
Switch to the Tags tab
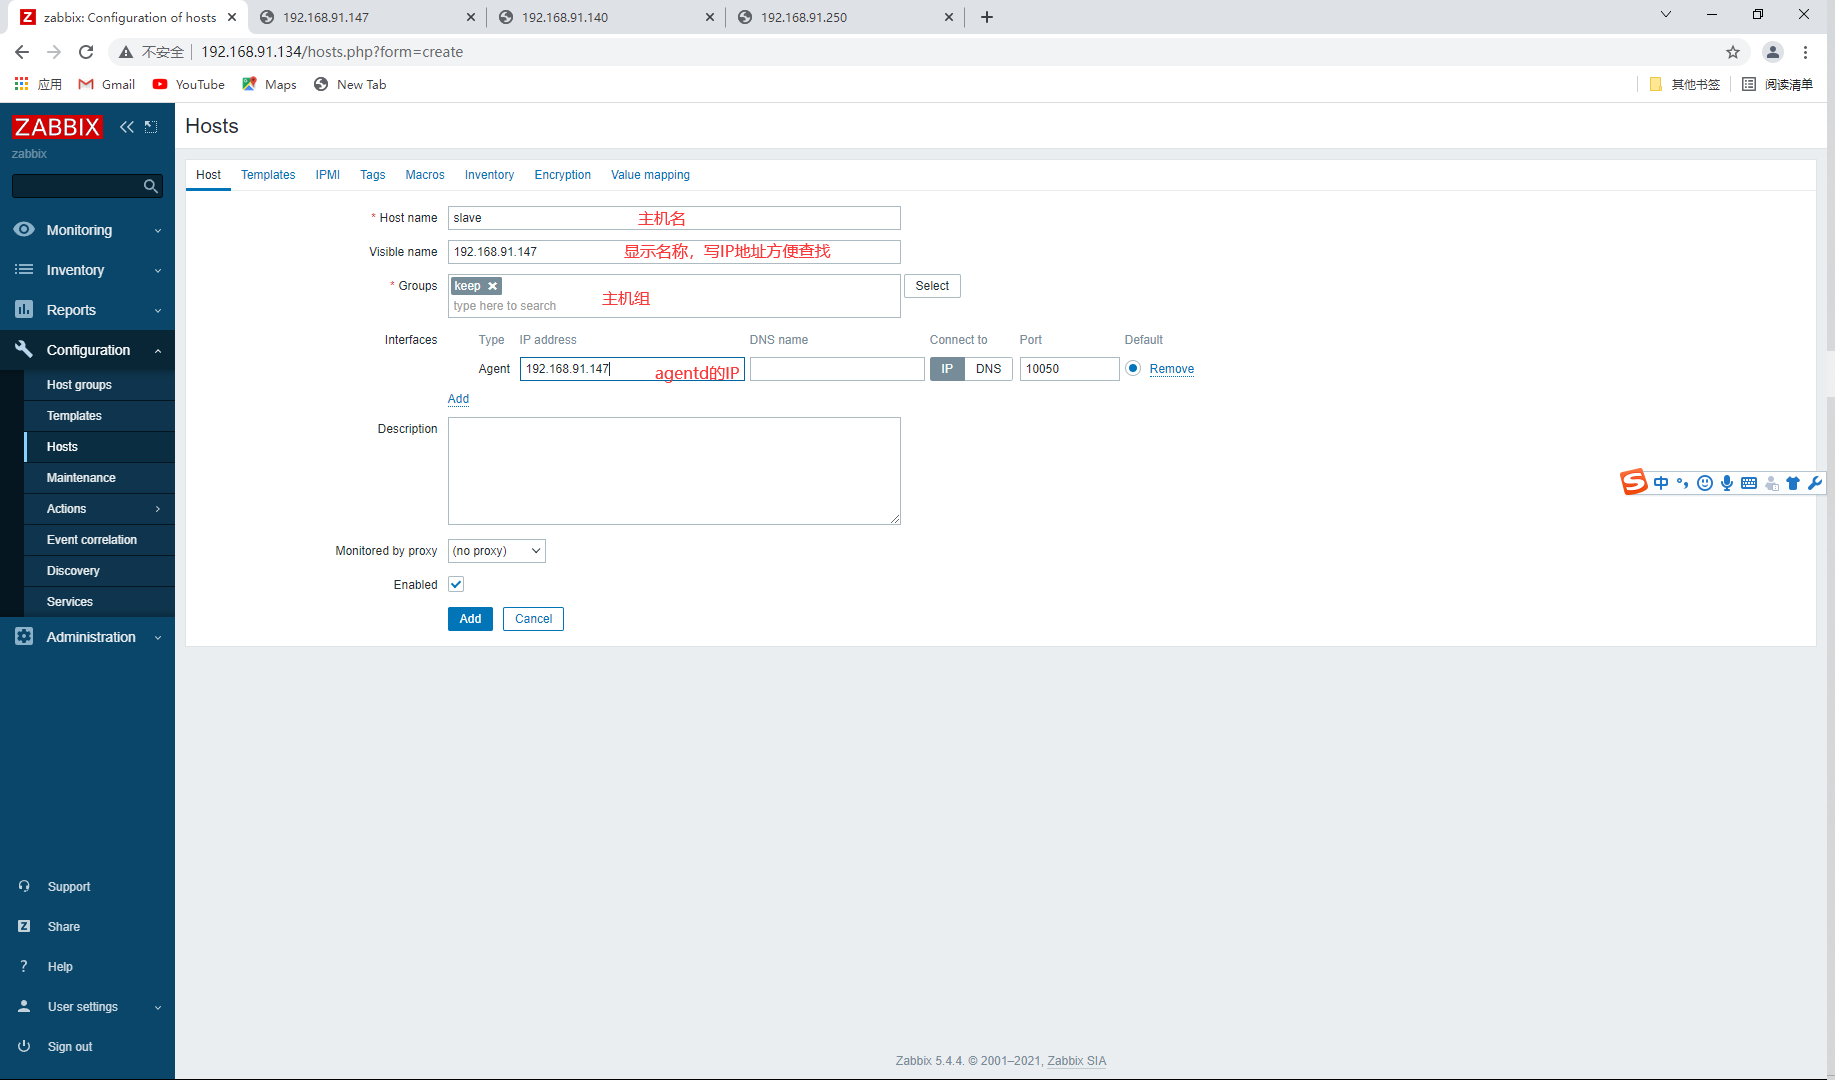373,175
